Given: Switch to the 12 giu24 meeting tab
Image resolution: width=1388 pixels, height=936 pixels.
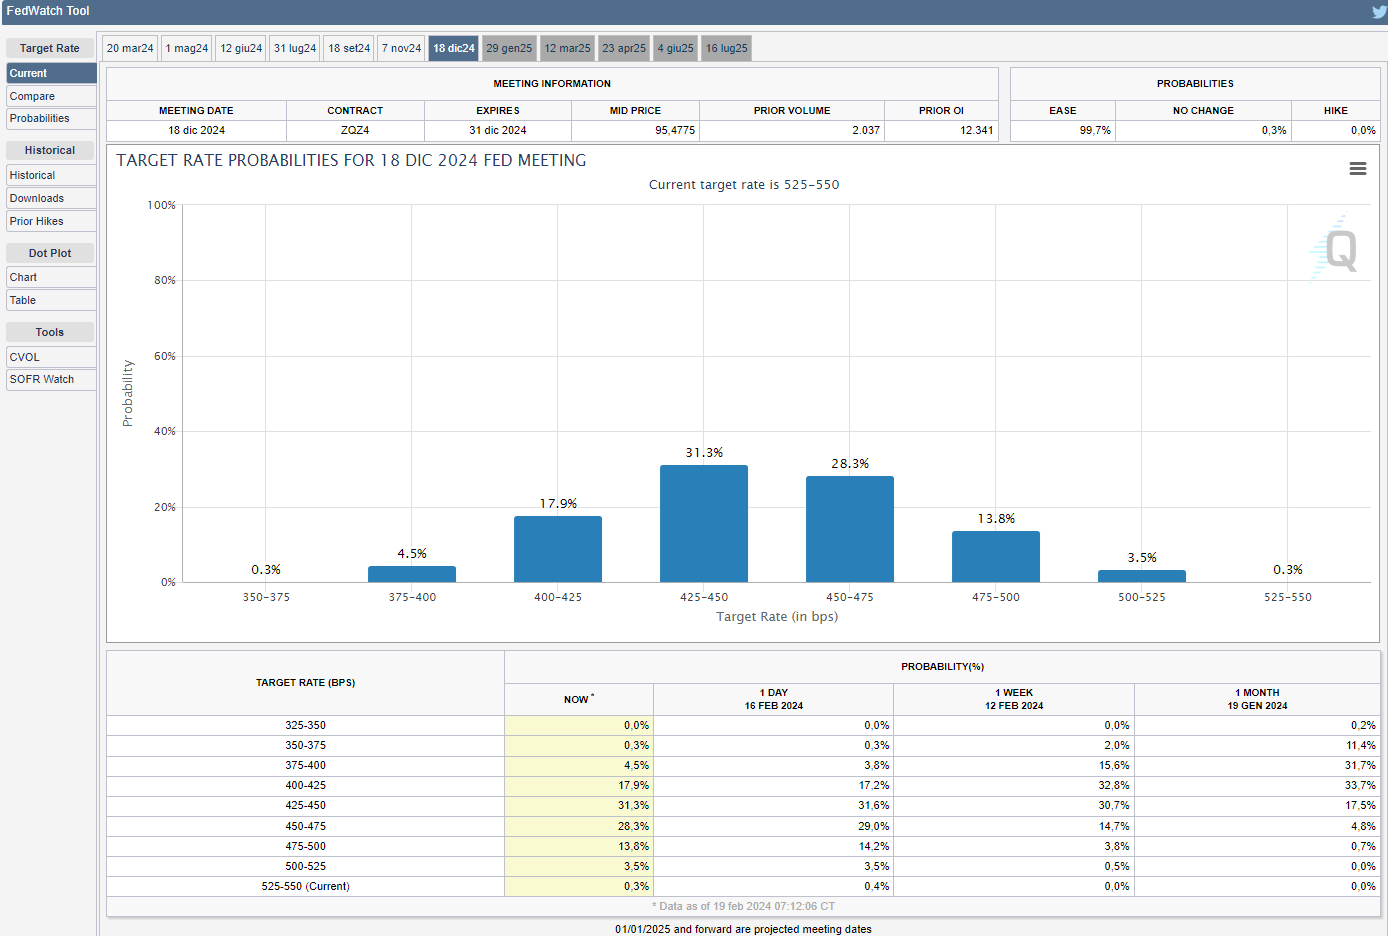Looking at the screenshot, I should tap(241, 48).
